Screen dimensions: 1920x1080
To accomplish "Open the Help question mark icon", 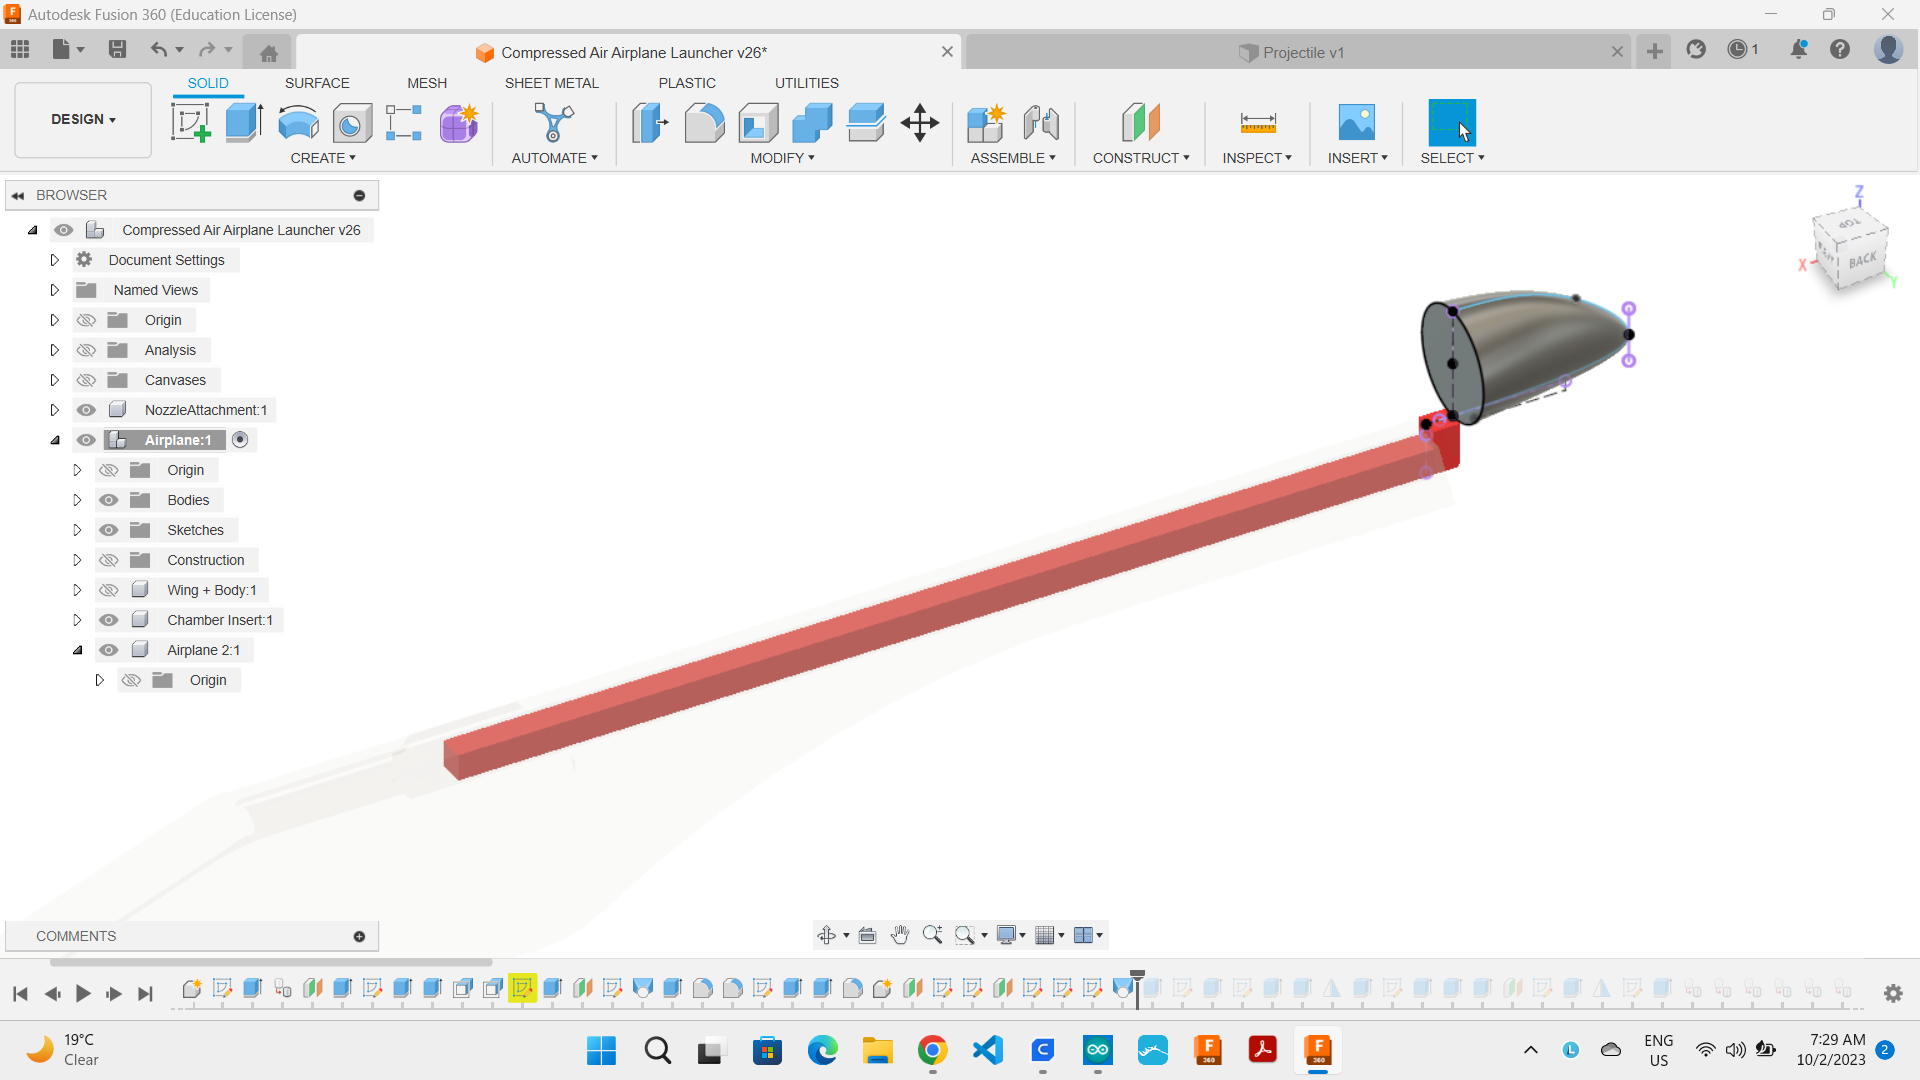I will pyautogui.click(x=1840, y=49).
